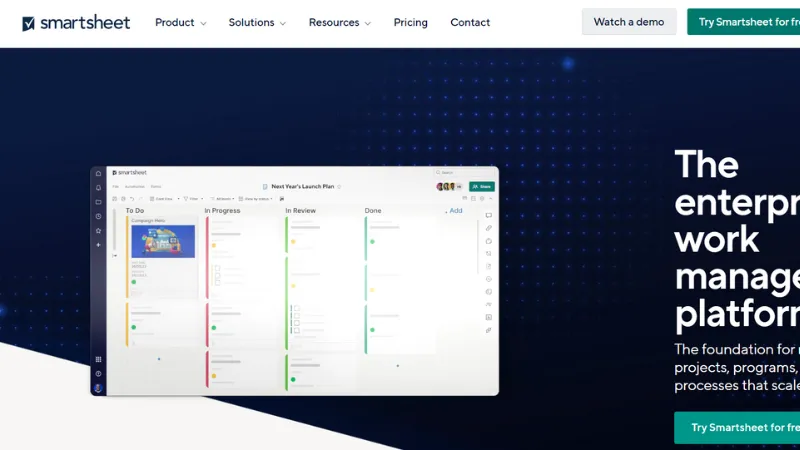Star the Next Year's Launch Plan sheet
The image size is (800, 450).
click(340, 187)
